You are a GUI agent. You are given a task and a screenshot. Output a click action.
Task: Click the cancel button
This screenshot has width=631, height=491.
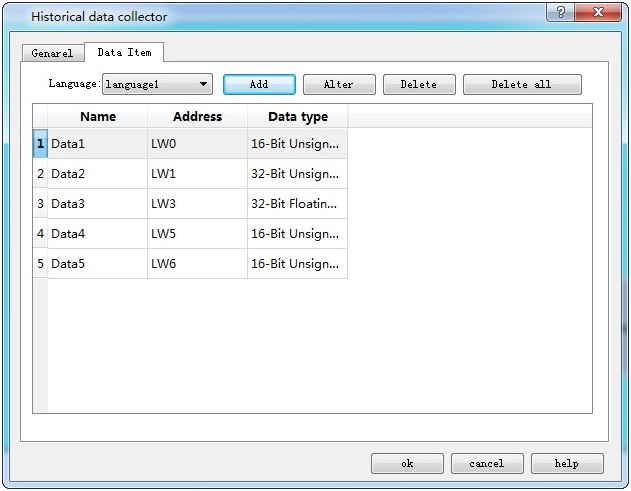click(x=487, y=463)
